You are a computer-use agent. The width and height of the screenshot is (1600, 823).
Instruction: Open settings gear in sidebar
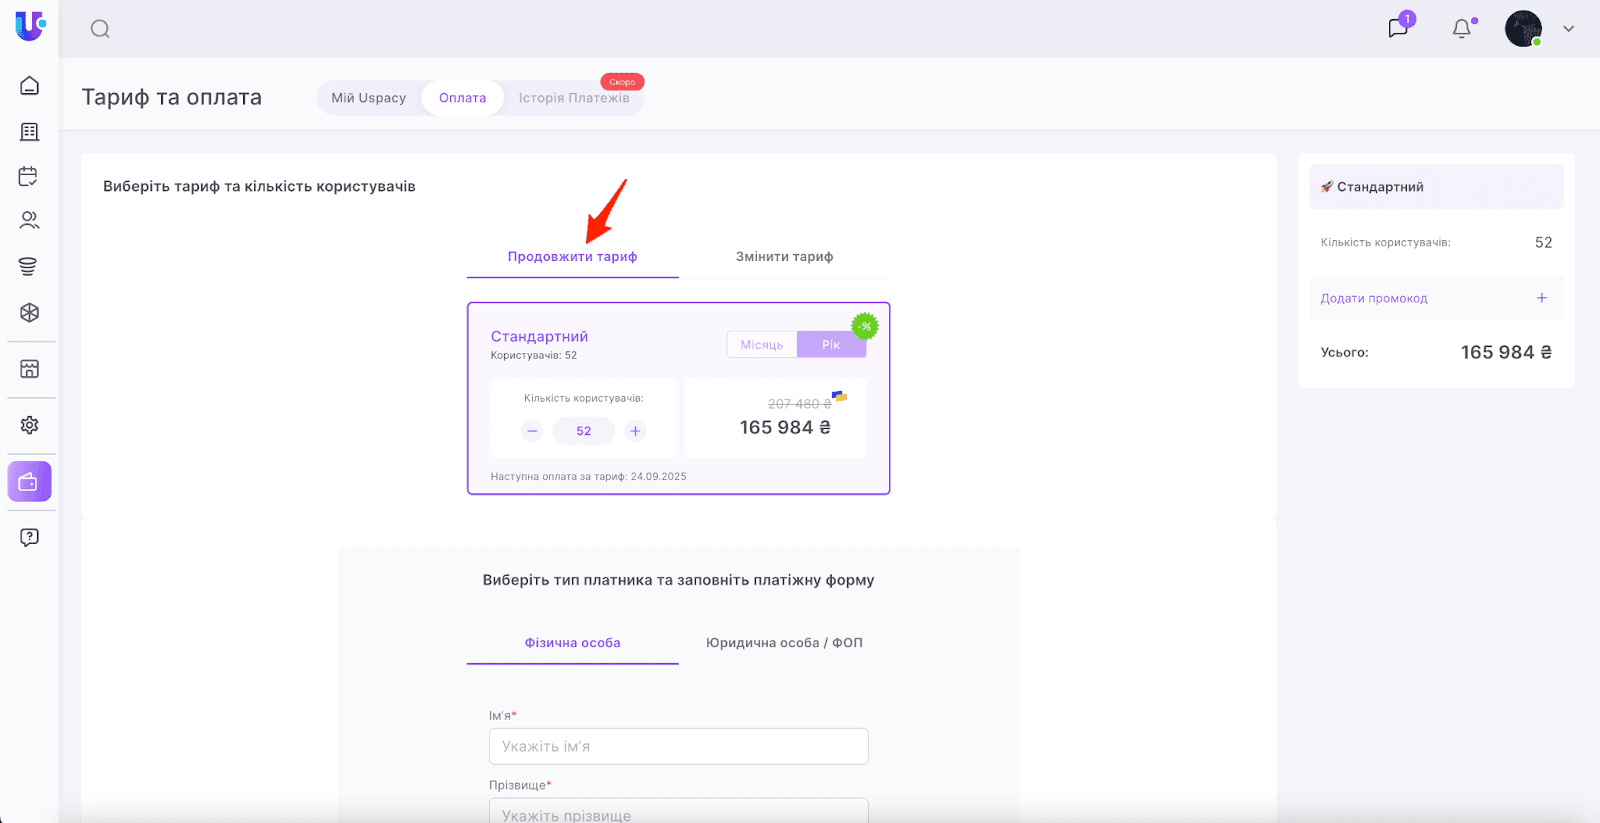tap(30, 425)
